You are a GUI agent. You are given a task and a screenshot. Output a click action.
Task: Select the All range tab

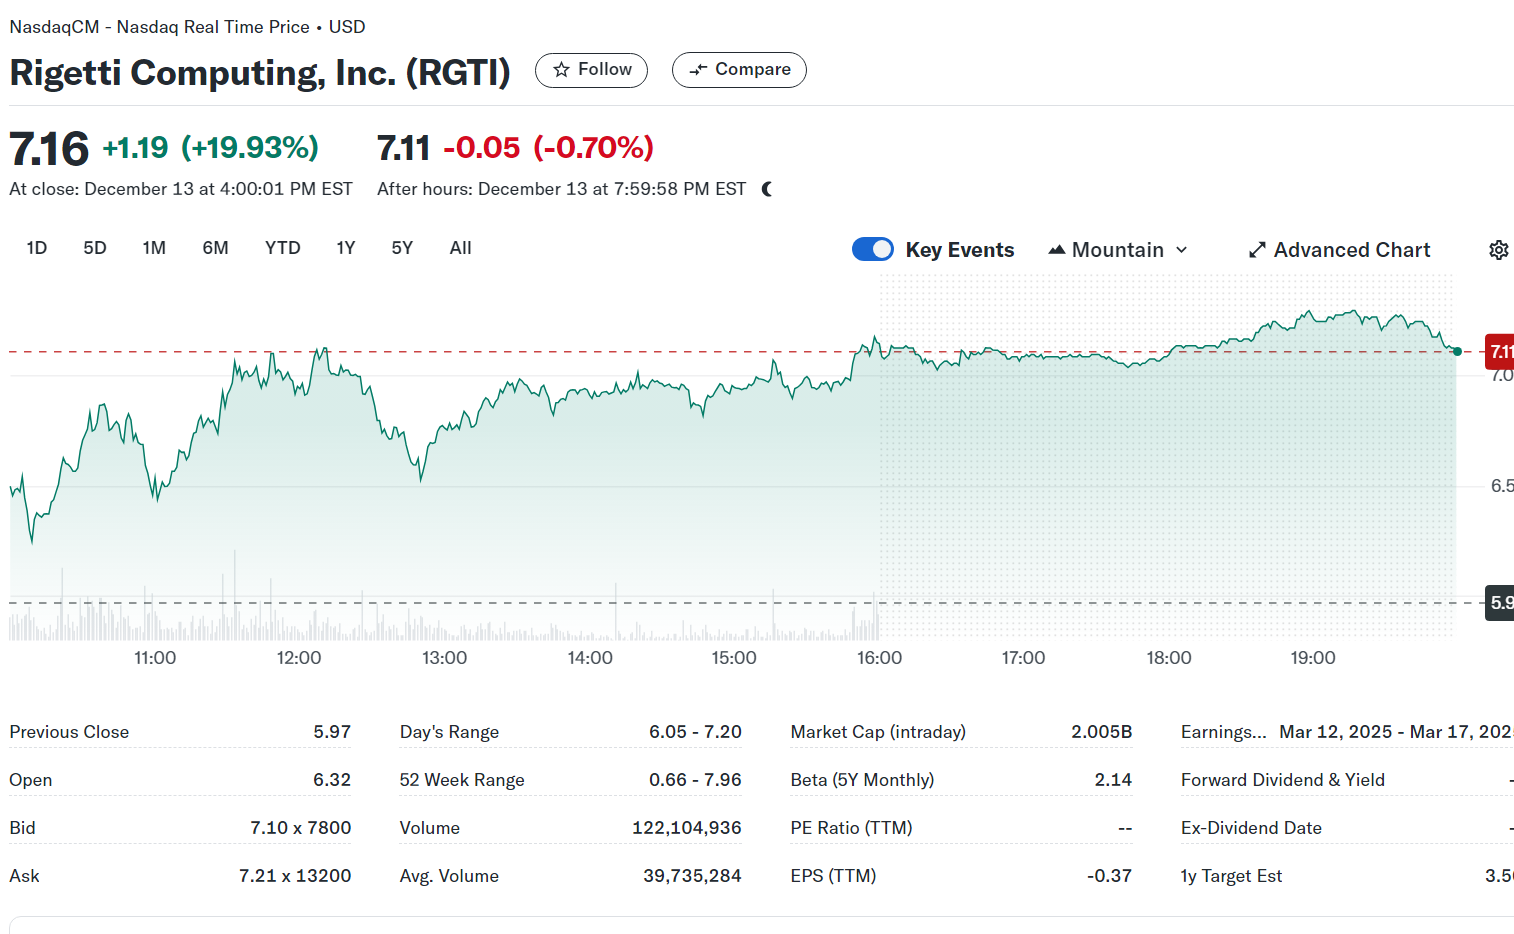[461, 248]
